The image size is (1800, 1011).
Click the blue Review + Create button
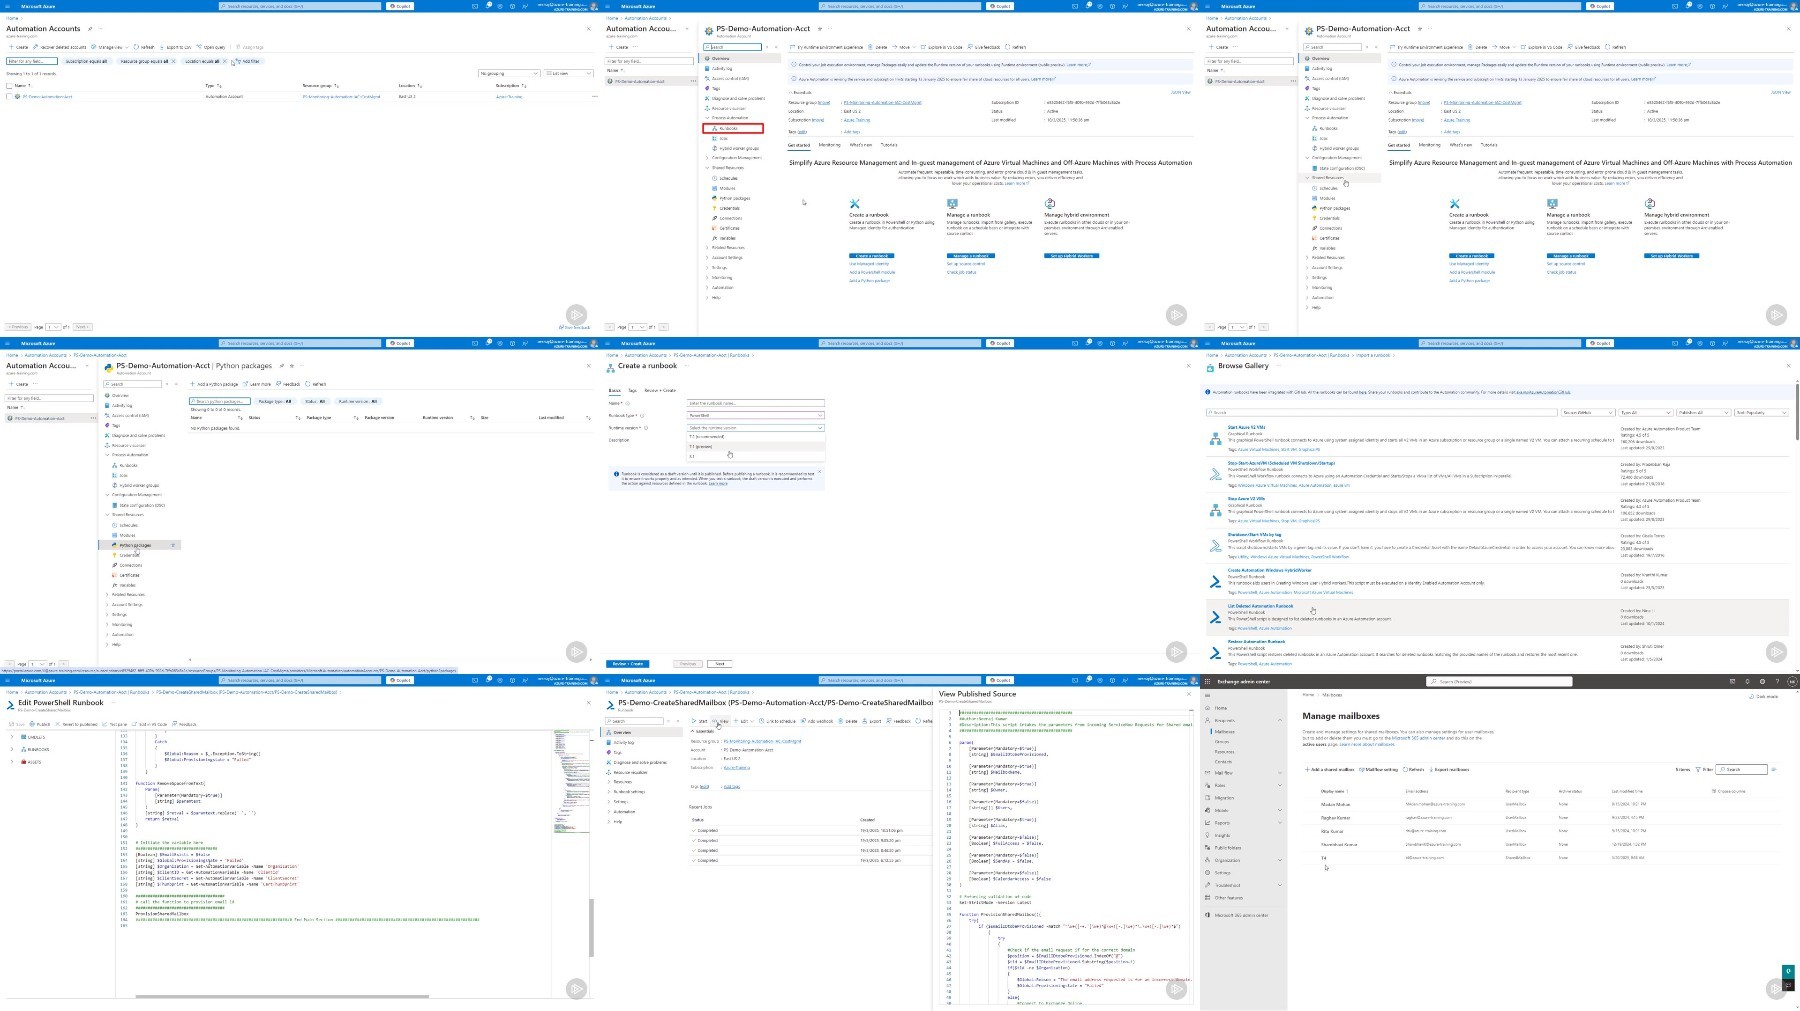(x=628, y=664)
